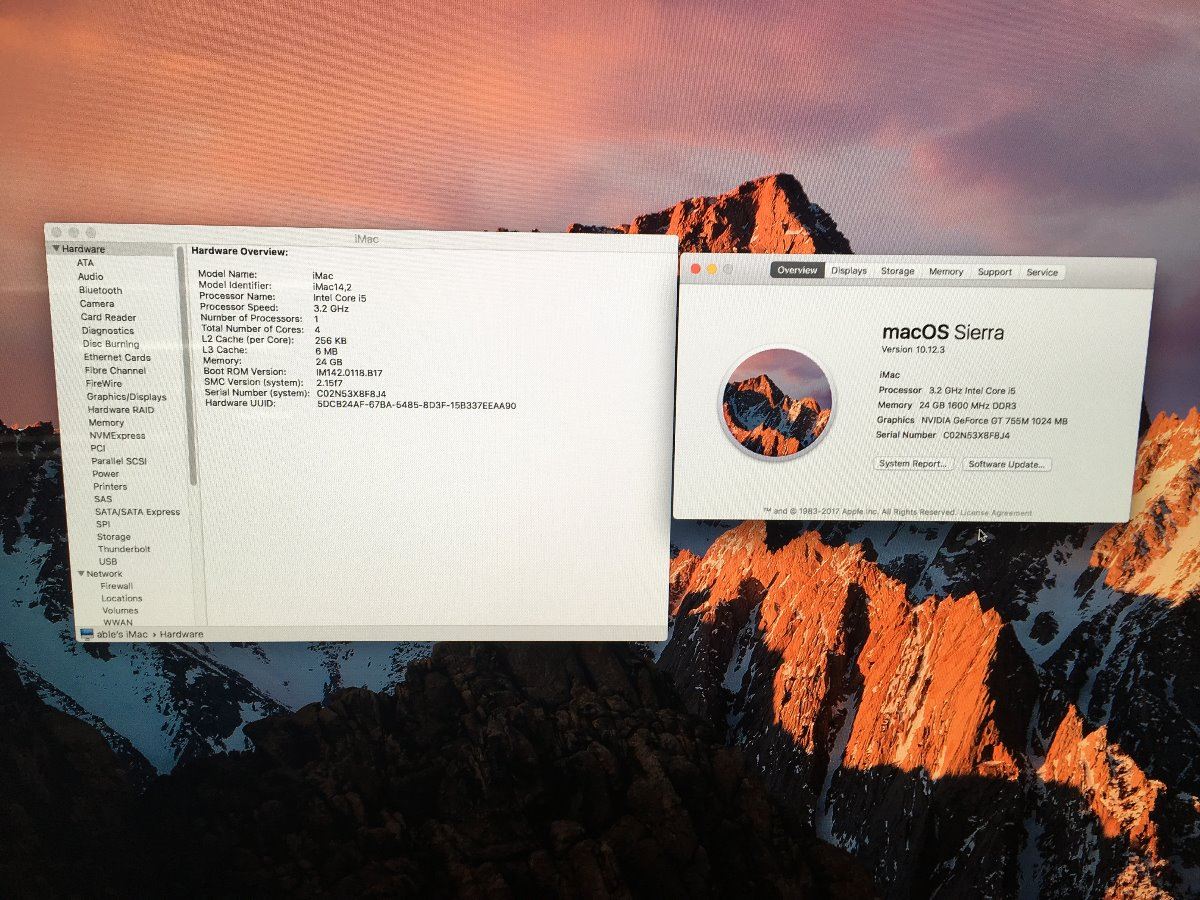This screenshot has width=1200, height=900.
Task: Open the License Agreement link
Action: tap(996, 513)
